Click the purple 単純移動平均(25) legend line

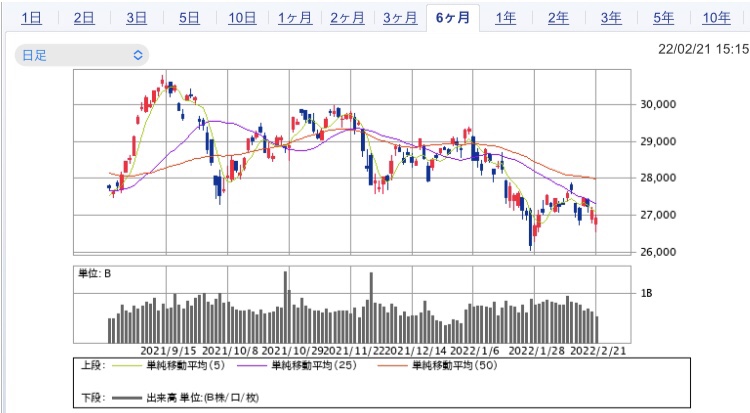252,366
